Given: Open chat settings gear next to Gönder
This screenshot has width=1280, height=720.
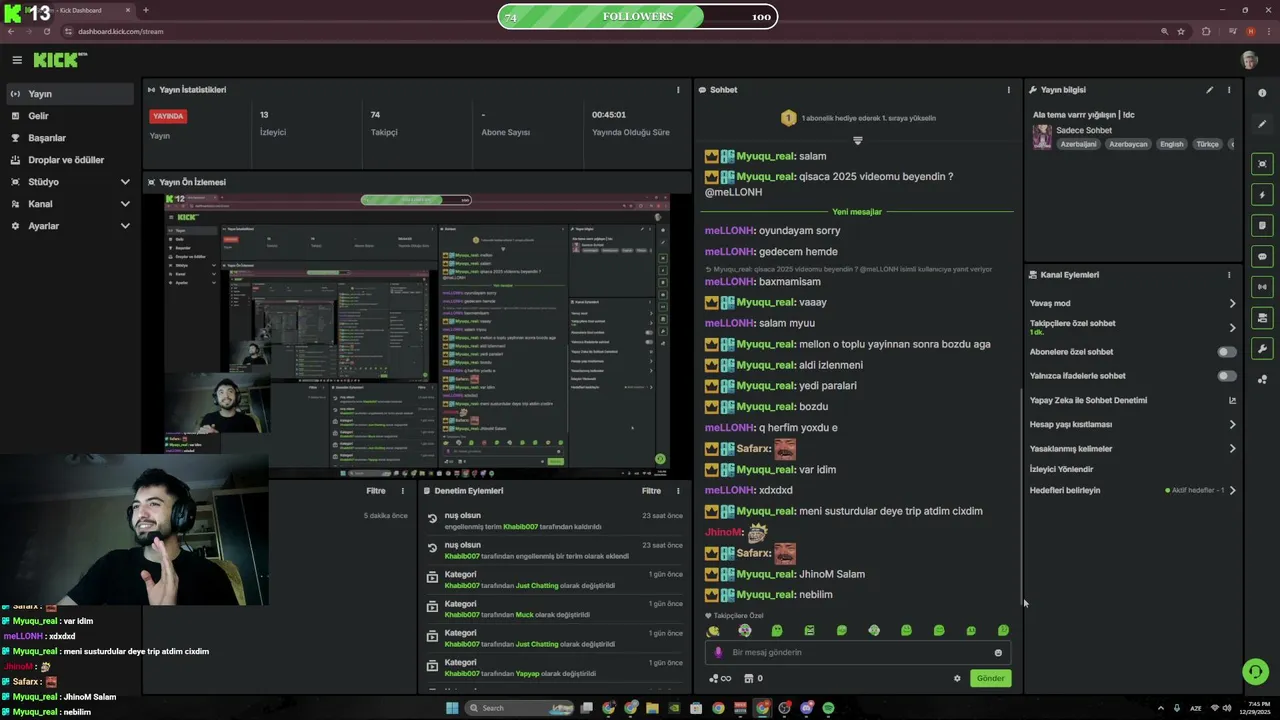Looking at the screenshot, I should pyautogui.click(x=957, y=678).
